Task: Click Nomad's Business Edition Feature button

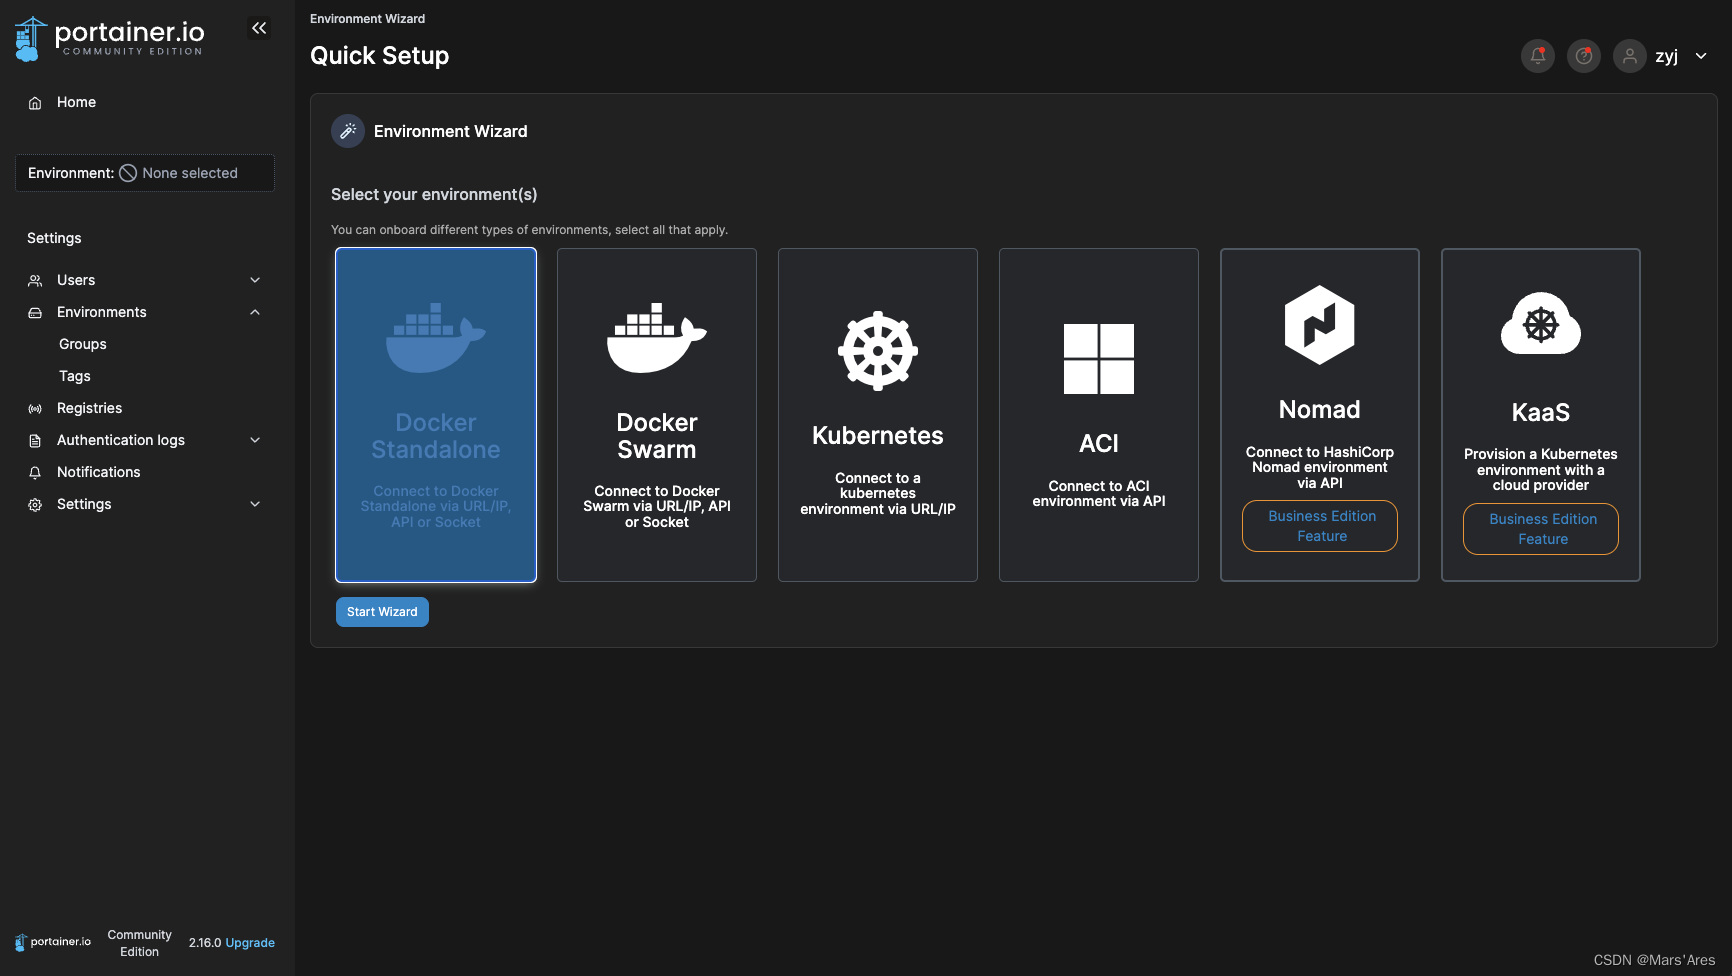Action: coord(1320,526)
